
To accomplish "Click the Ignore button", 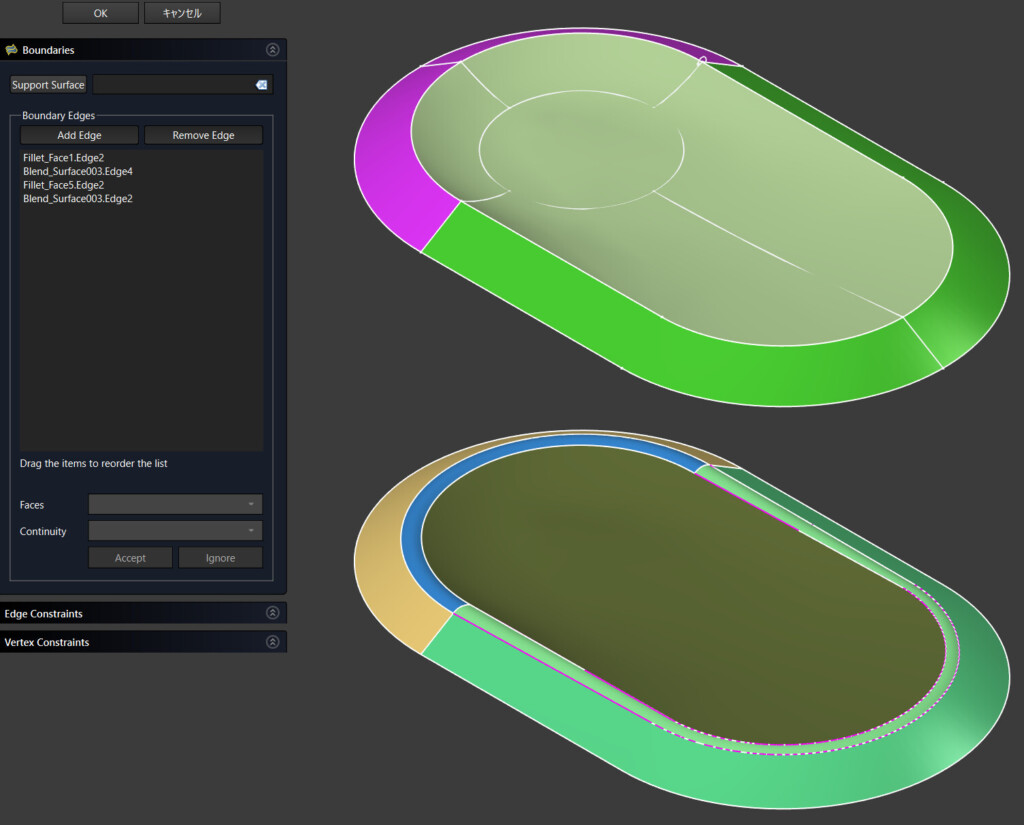I will point(220,558).
